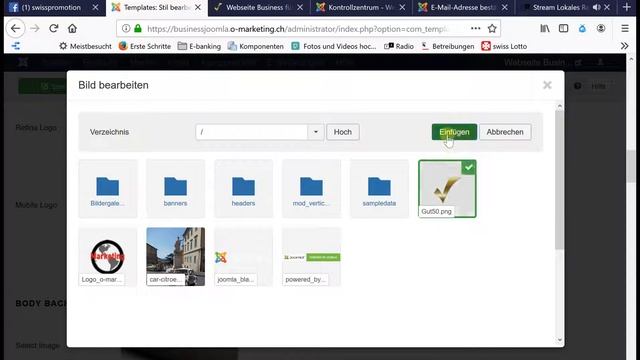Open the Bildergalerie folder
Screen dimensions: 640x360
[108, 189]
